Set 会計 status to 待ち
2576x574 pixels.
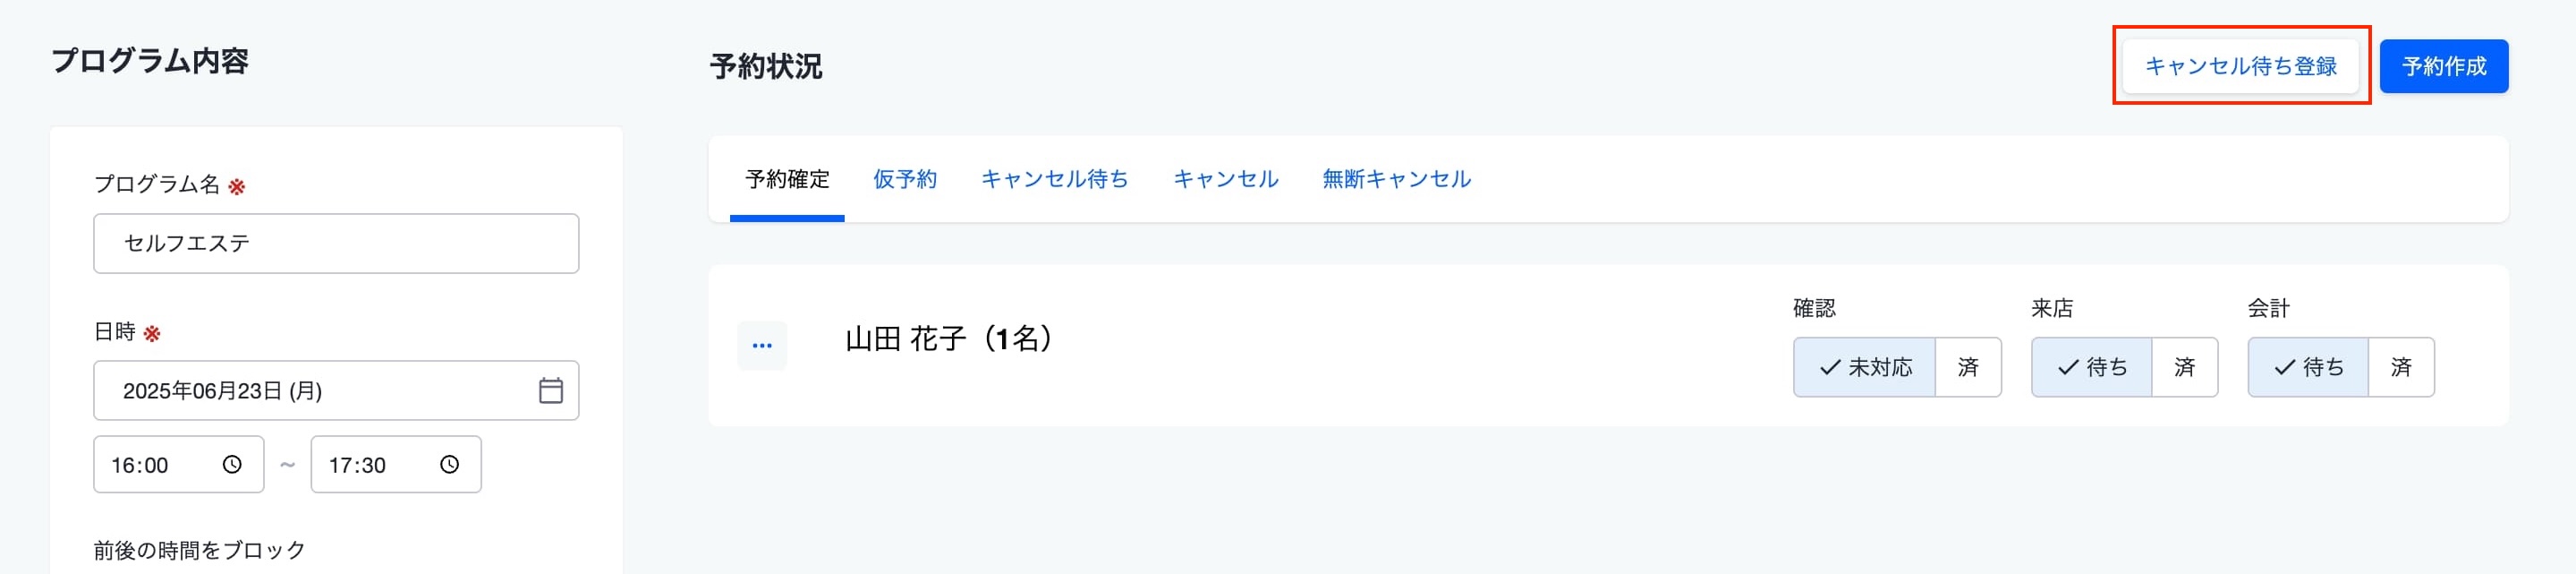pos(2308,367)
